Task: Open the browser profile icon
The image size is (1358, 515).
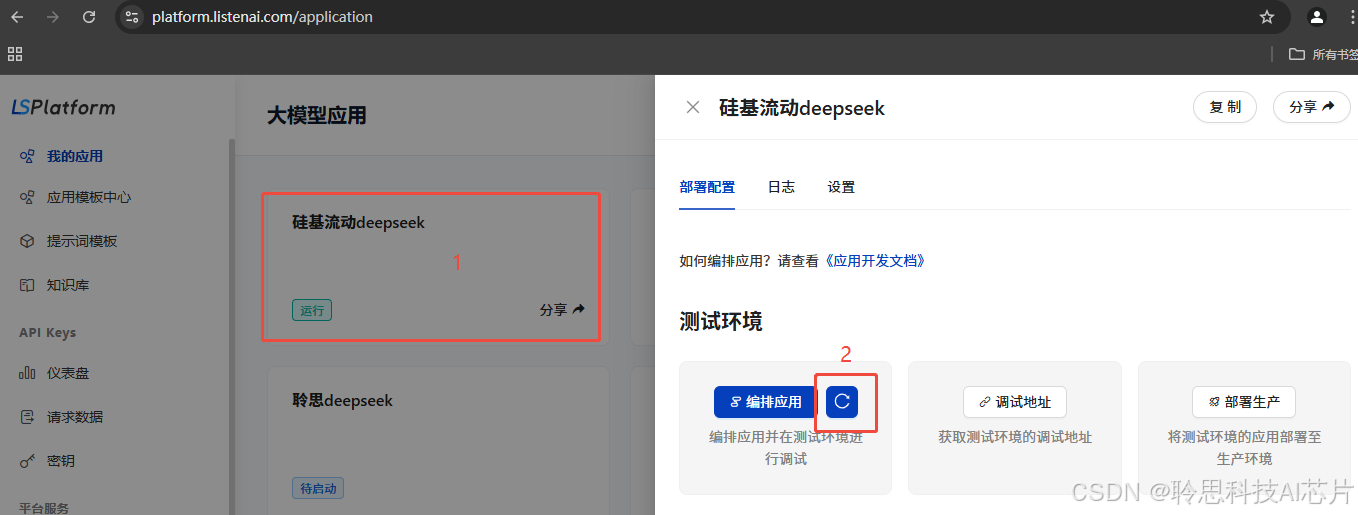Action: (1317, 17)
